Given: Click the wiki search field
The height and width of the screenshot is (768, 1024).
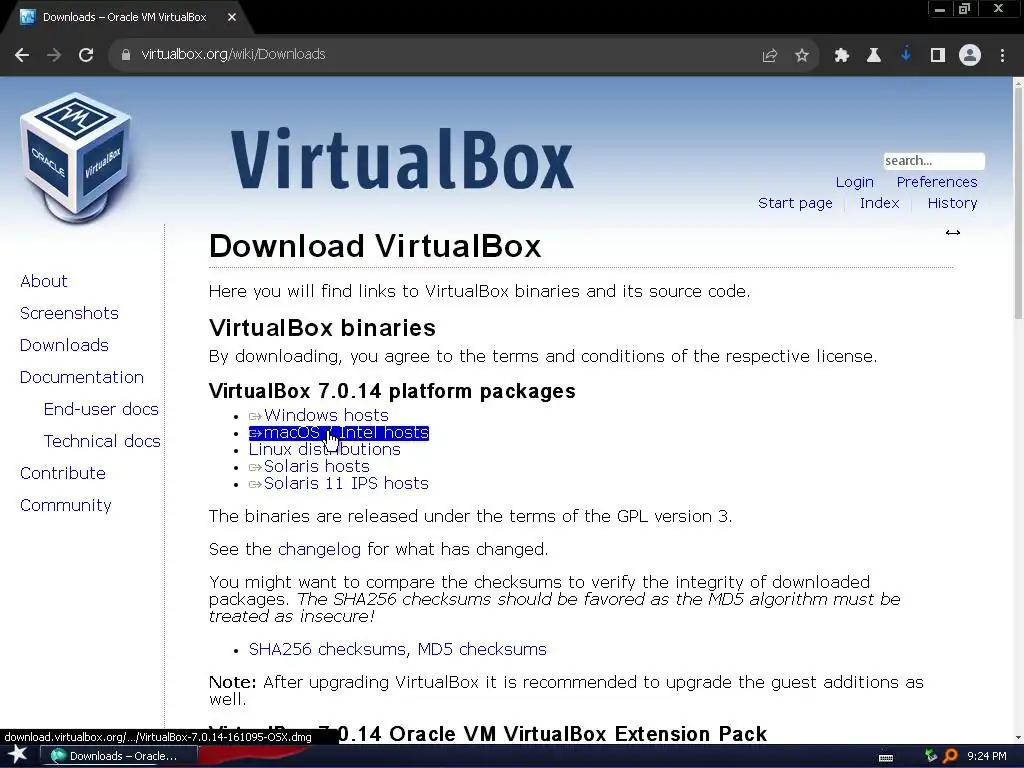Looking at the screenshot, I should pos(934,161).
